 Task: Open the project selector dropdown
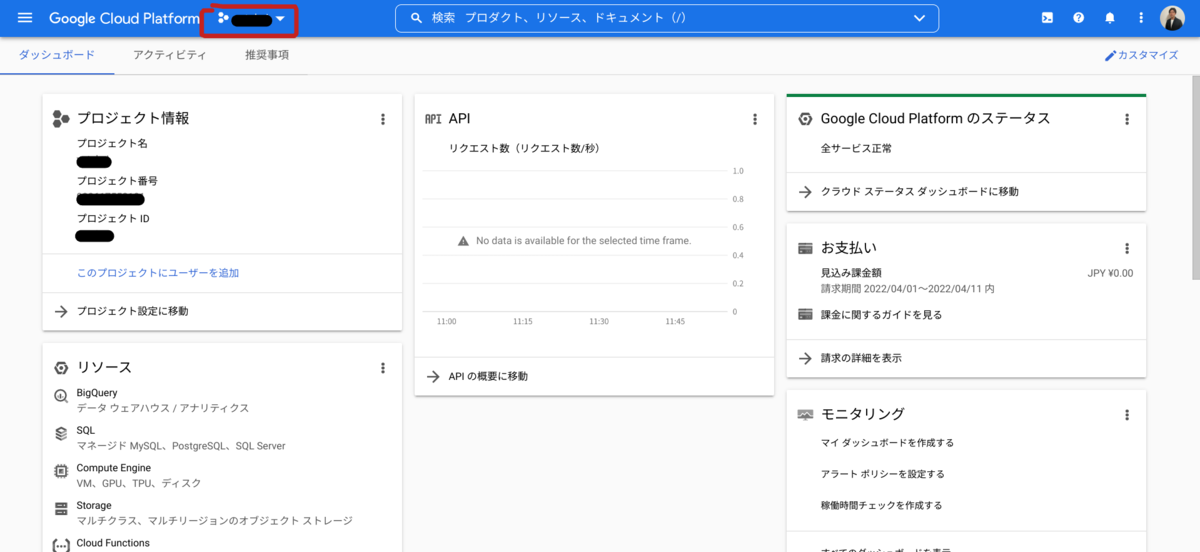(252, 18)
